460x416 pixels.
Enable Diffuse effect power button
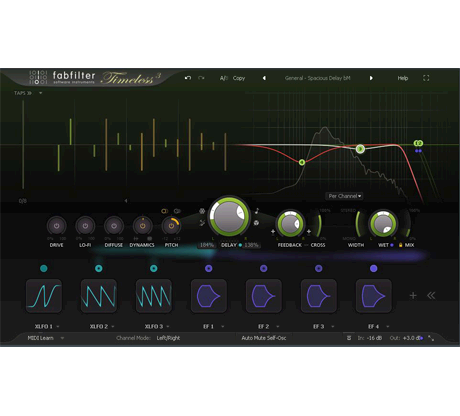114,226
